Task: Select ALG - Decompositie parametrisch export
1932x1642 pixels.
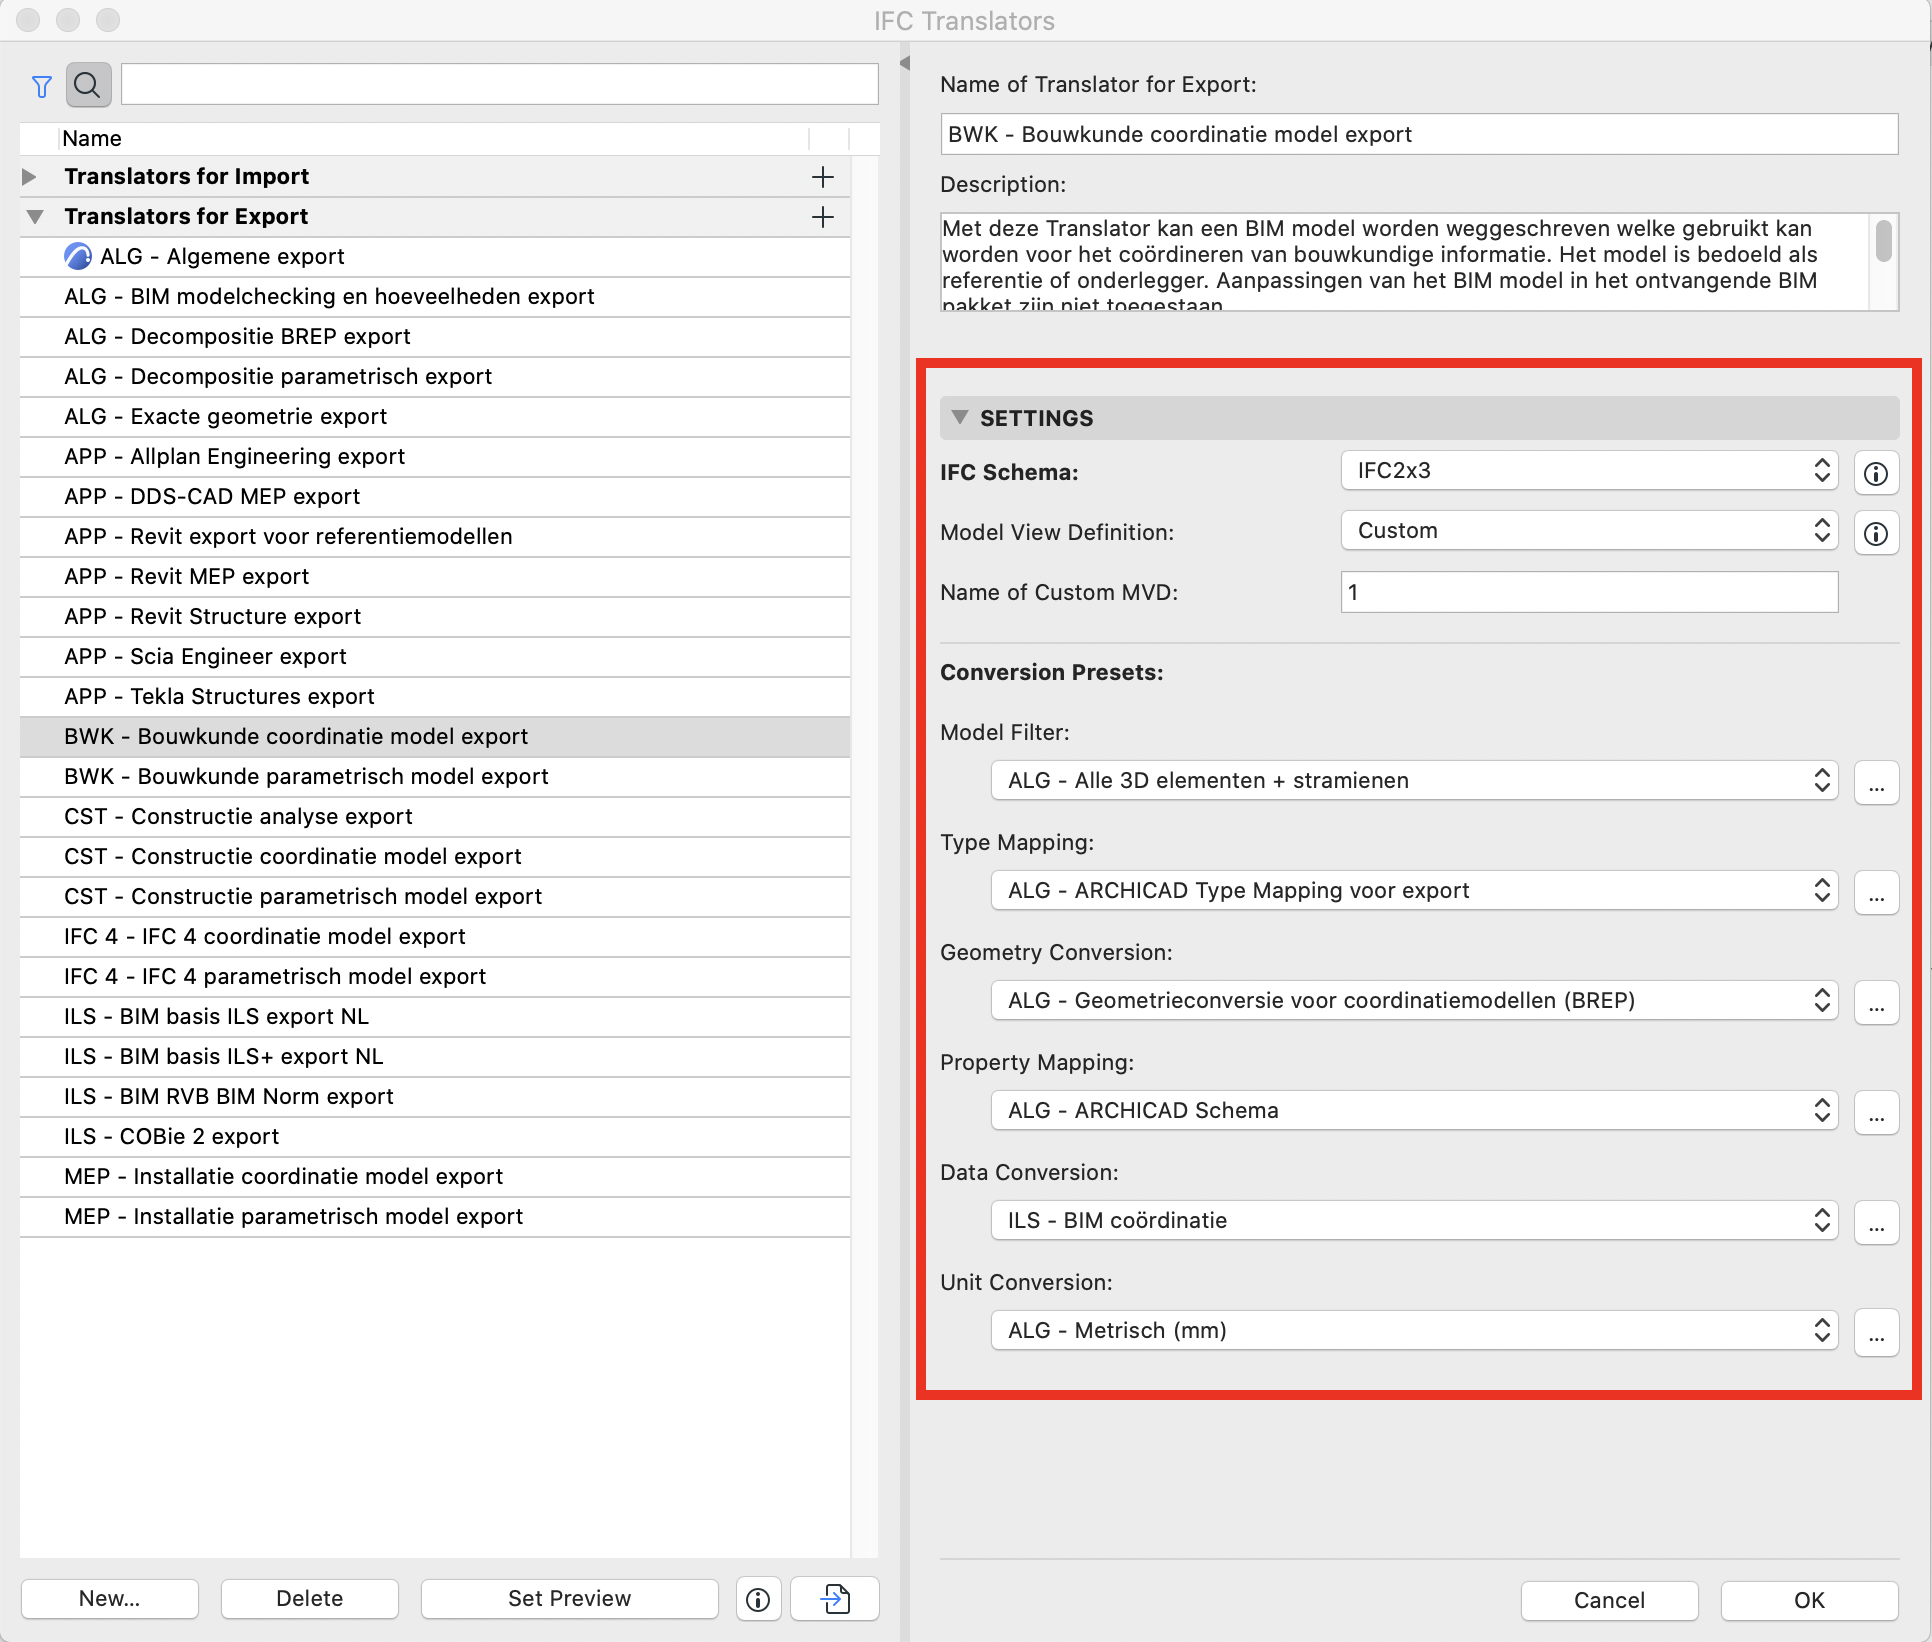Action: (435, 377)
